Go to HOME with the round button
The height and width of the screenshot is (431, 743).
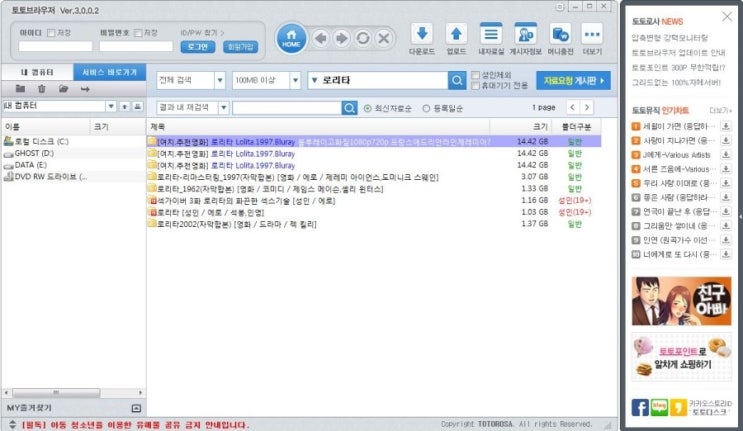(x=291, y=38)
